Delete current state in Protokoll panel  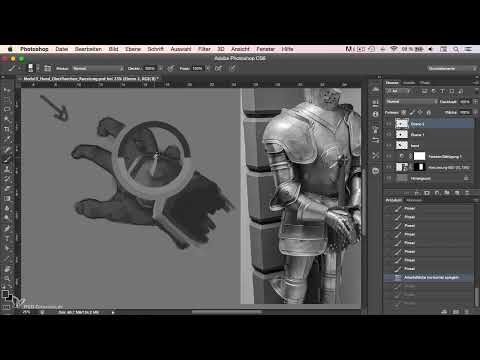[x=467, y=312]
